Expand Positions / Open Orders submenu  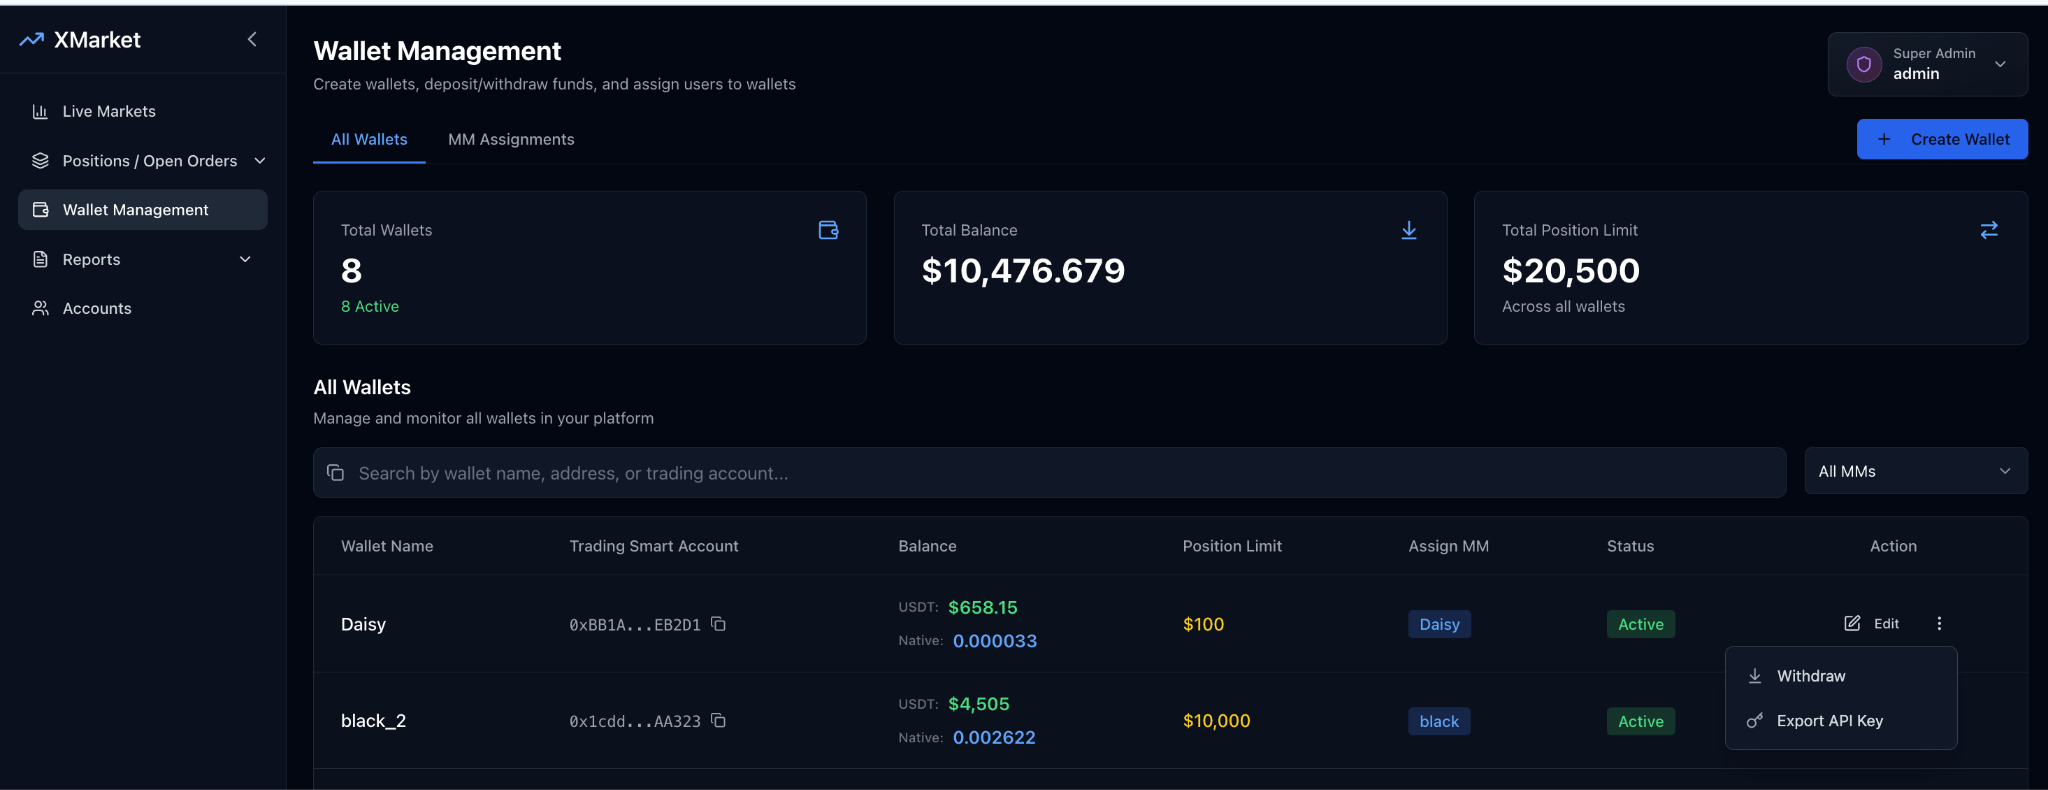click(x=260, y=161)
